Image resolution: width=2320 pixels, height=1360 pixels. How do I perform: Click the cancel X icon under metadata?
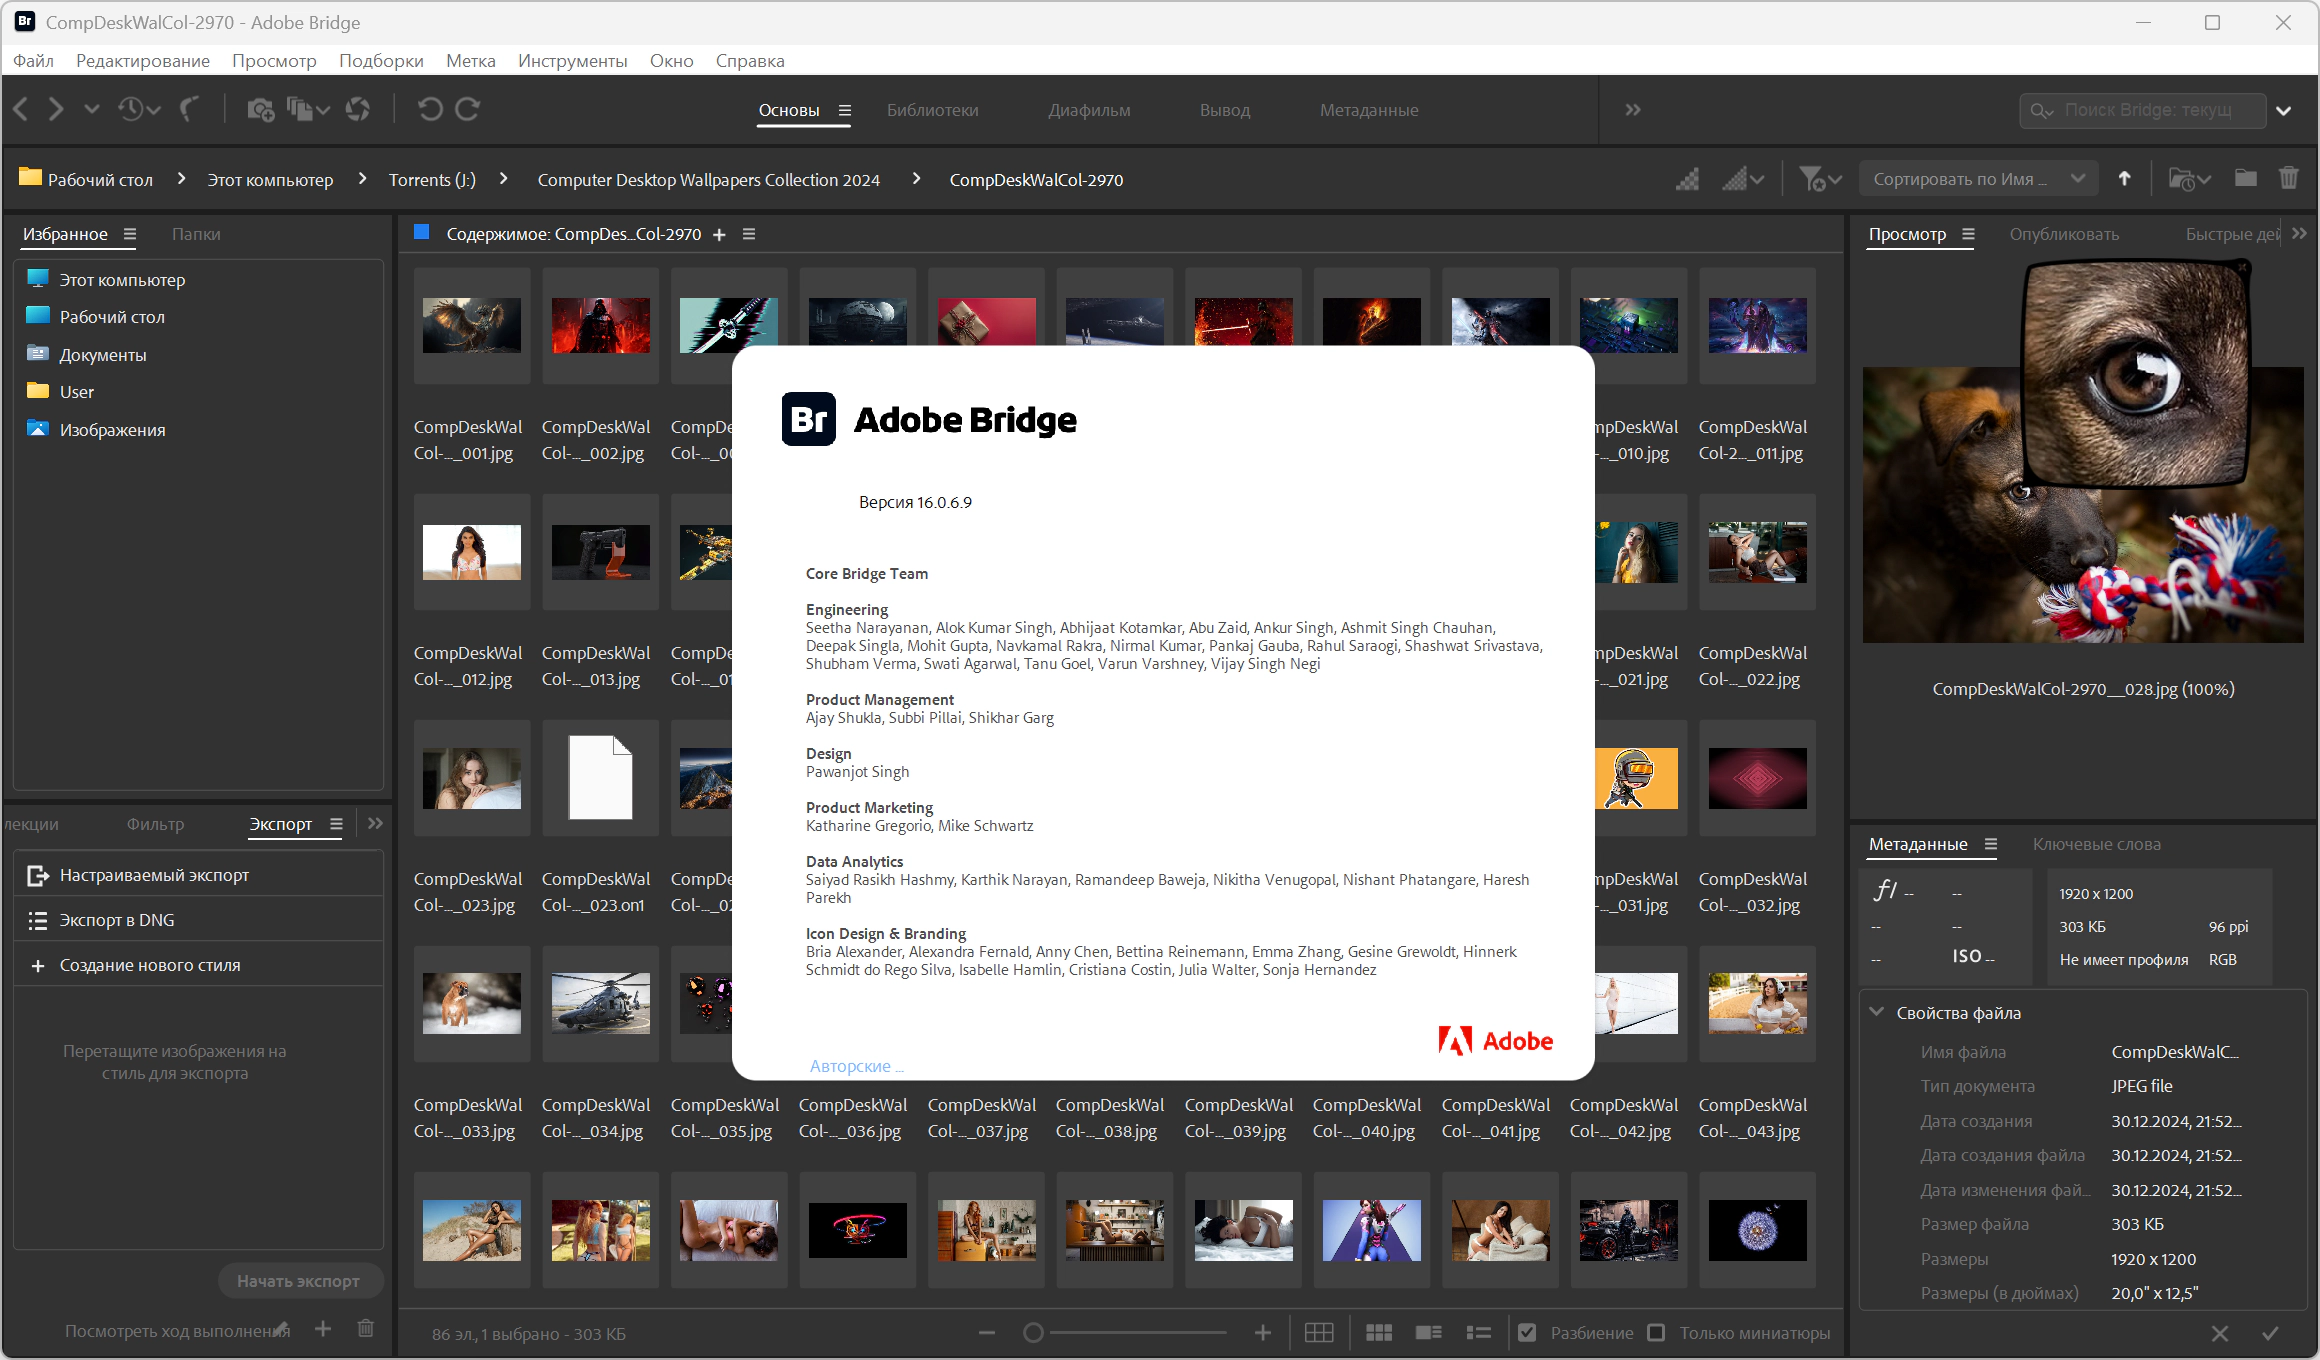click(x=2220, y=1333)
